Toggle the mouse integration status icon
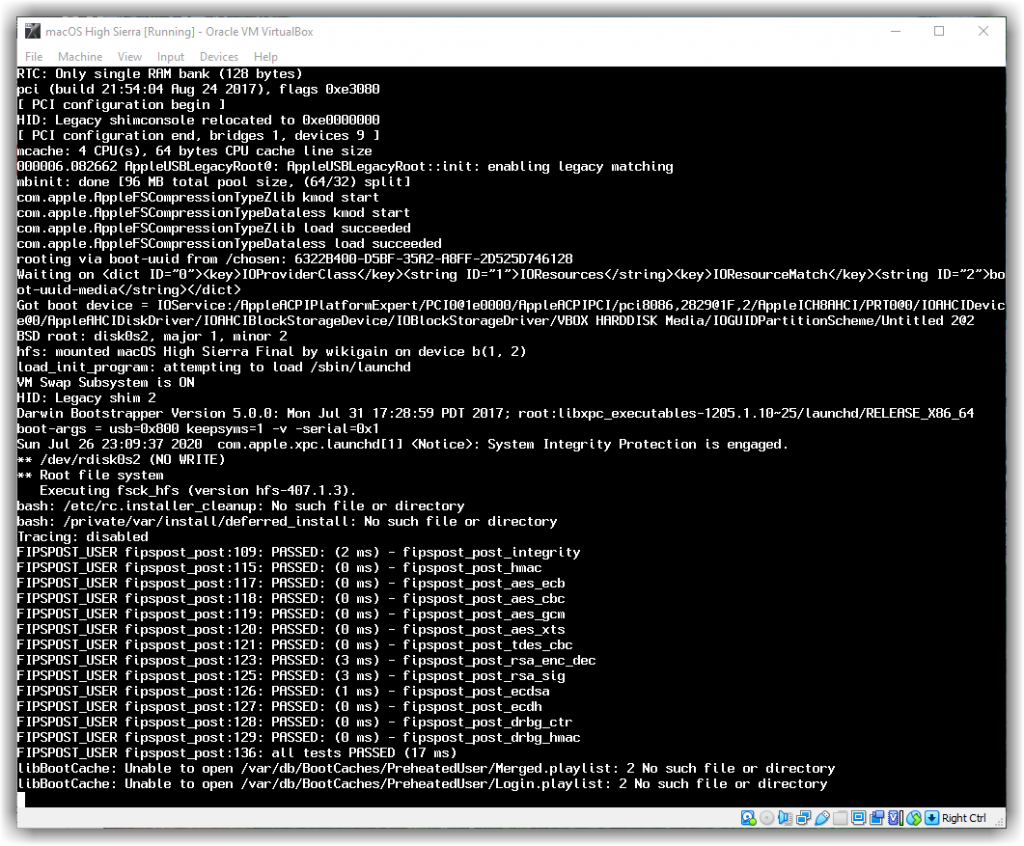Screen dimensions: 1024x846 pos(931,817)
